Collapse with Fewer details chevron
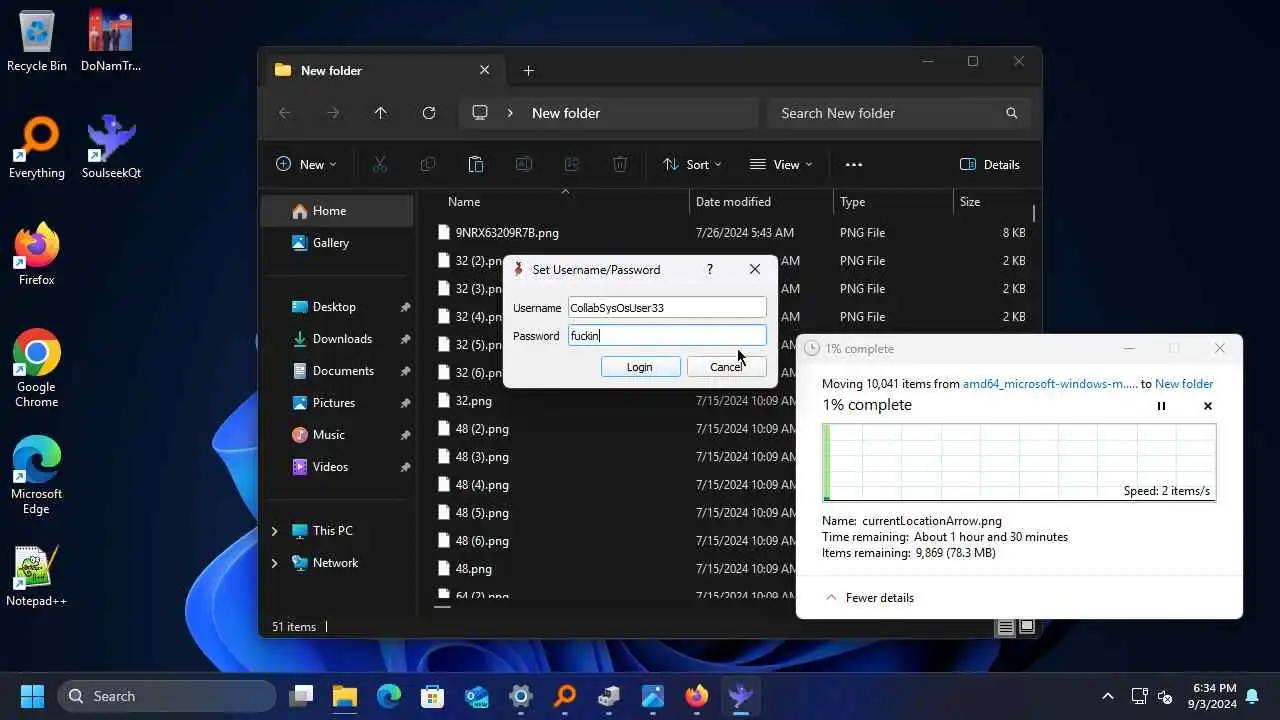The image size is (1280, 720). 831,598
